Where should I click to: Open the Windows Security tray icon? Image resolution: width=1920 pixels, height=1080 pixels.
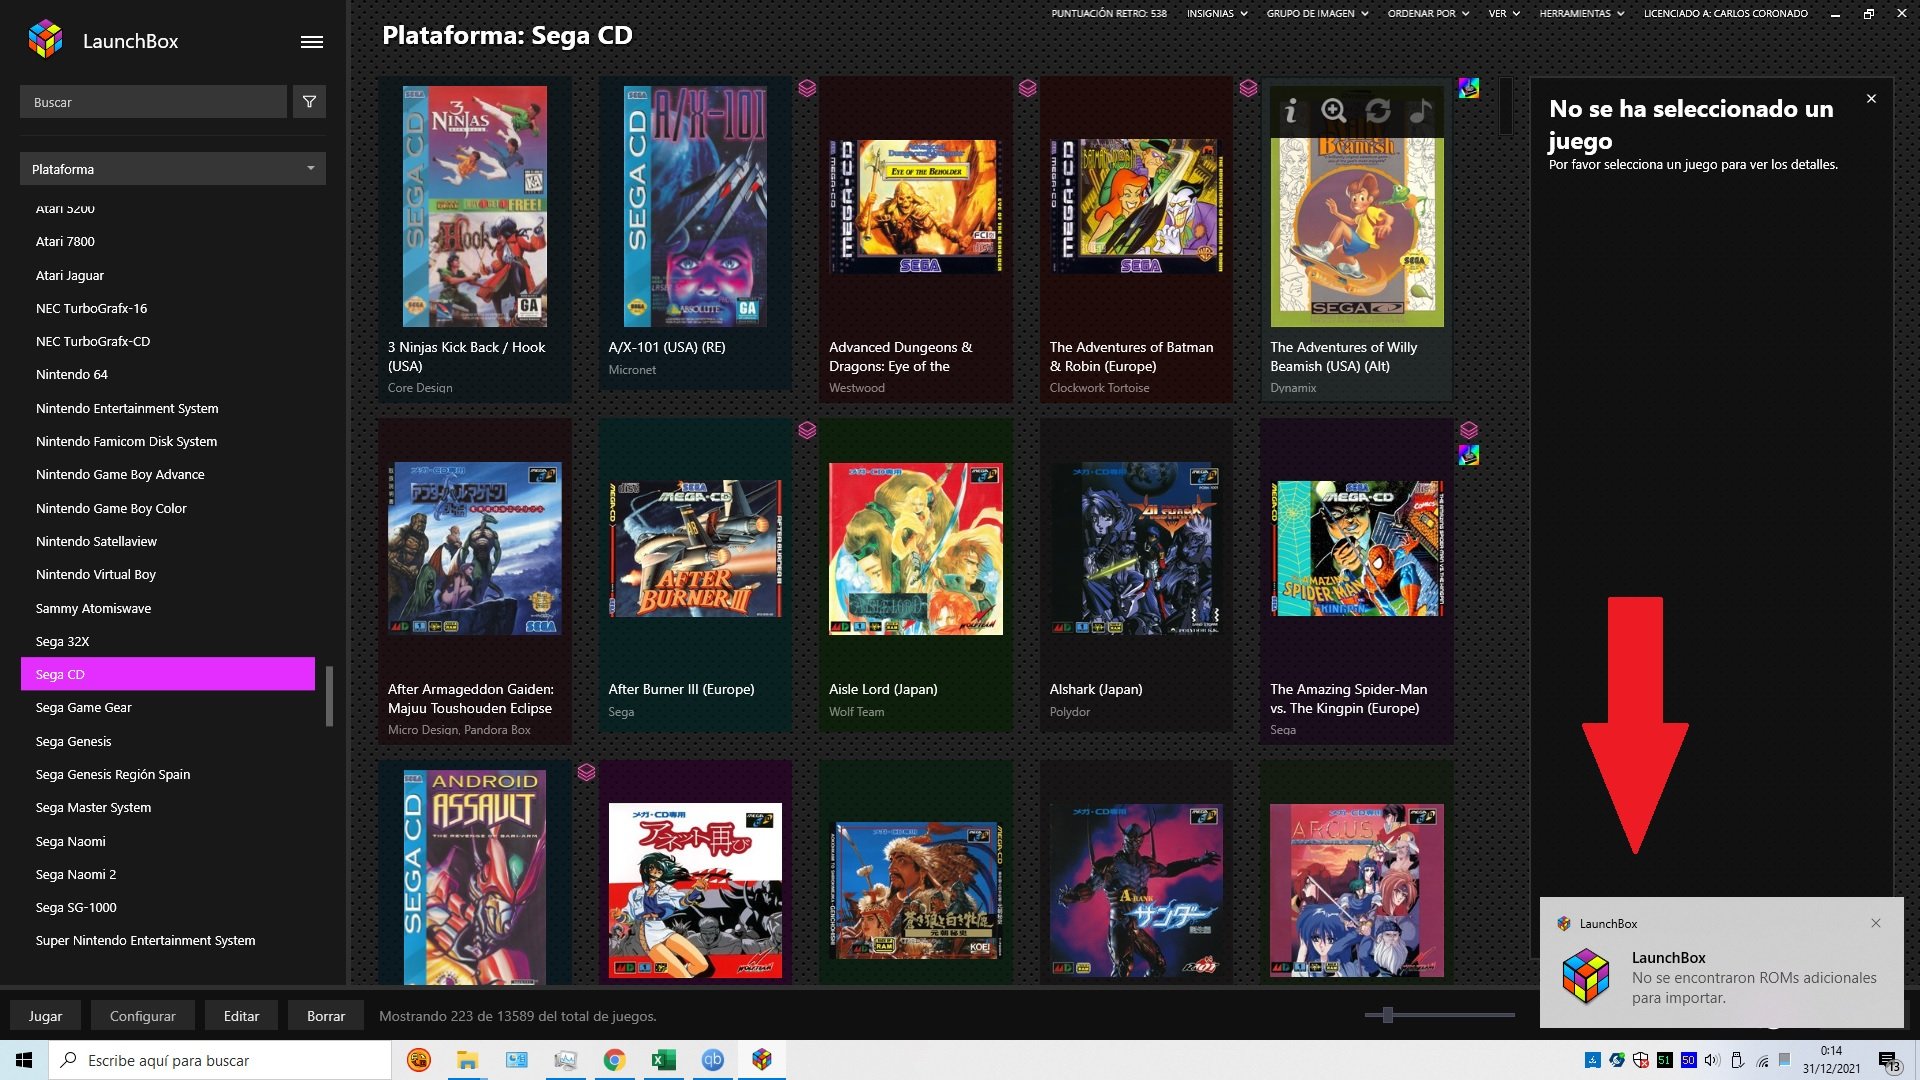coord(1640,1060)
